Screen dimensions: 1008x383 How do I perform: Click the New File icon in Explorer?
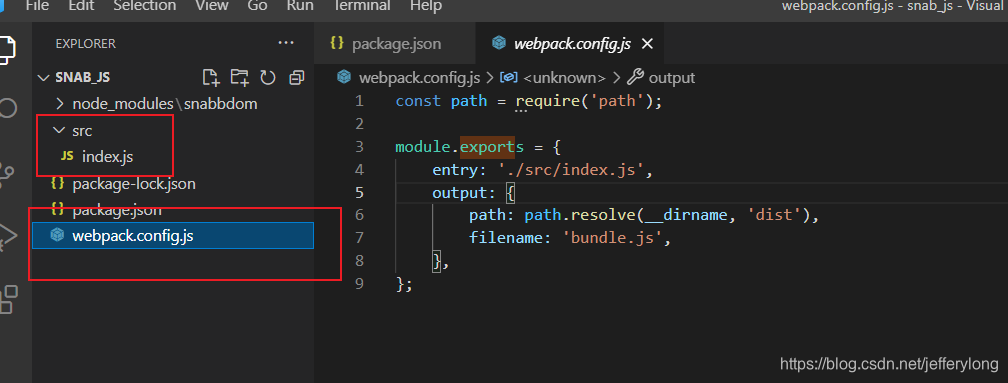click(210, 78)
